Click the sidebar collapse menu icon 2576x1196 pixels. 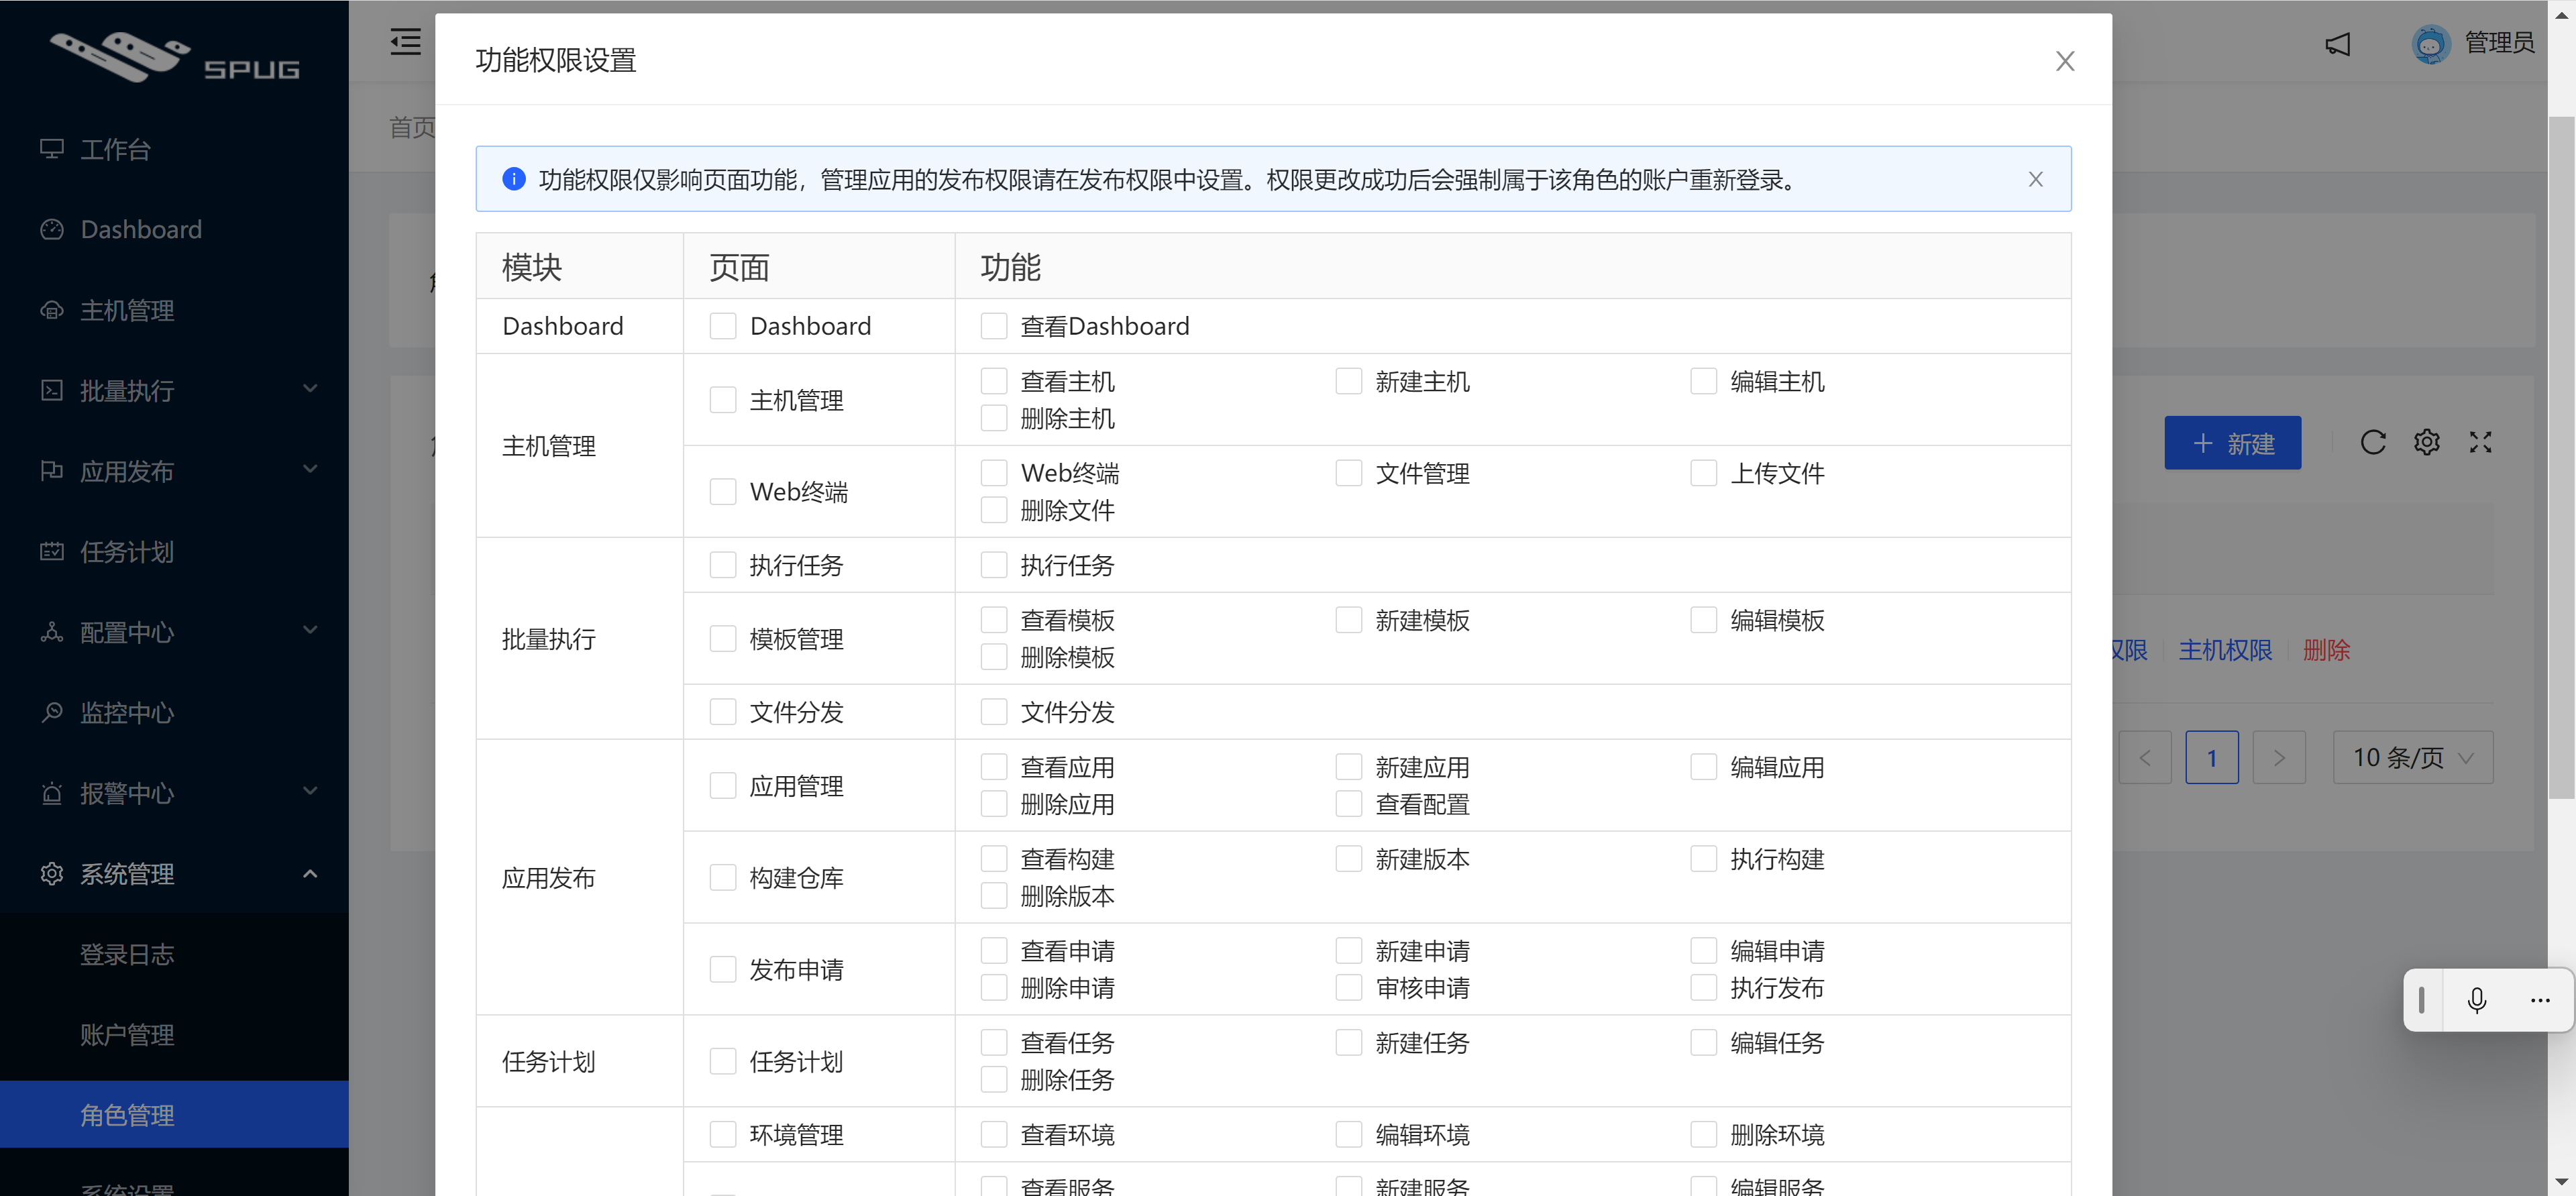pyautogui.click(x=405, y=42)
